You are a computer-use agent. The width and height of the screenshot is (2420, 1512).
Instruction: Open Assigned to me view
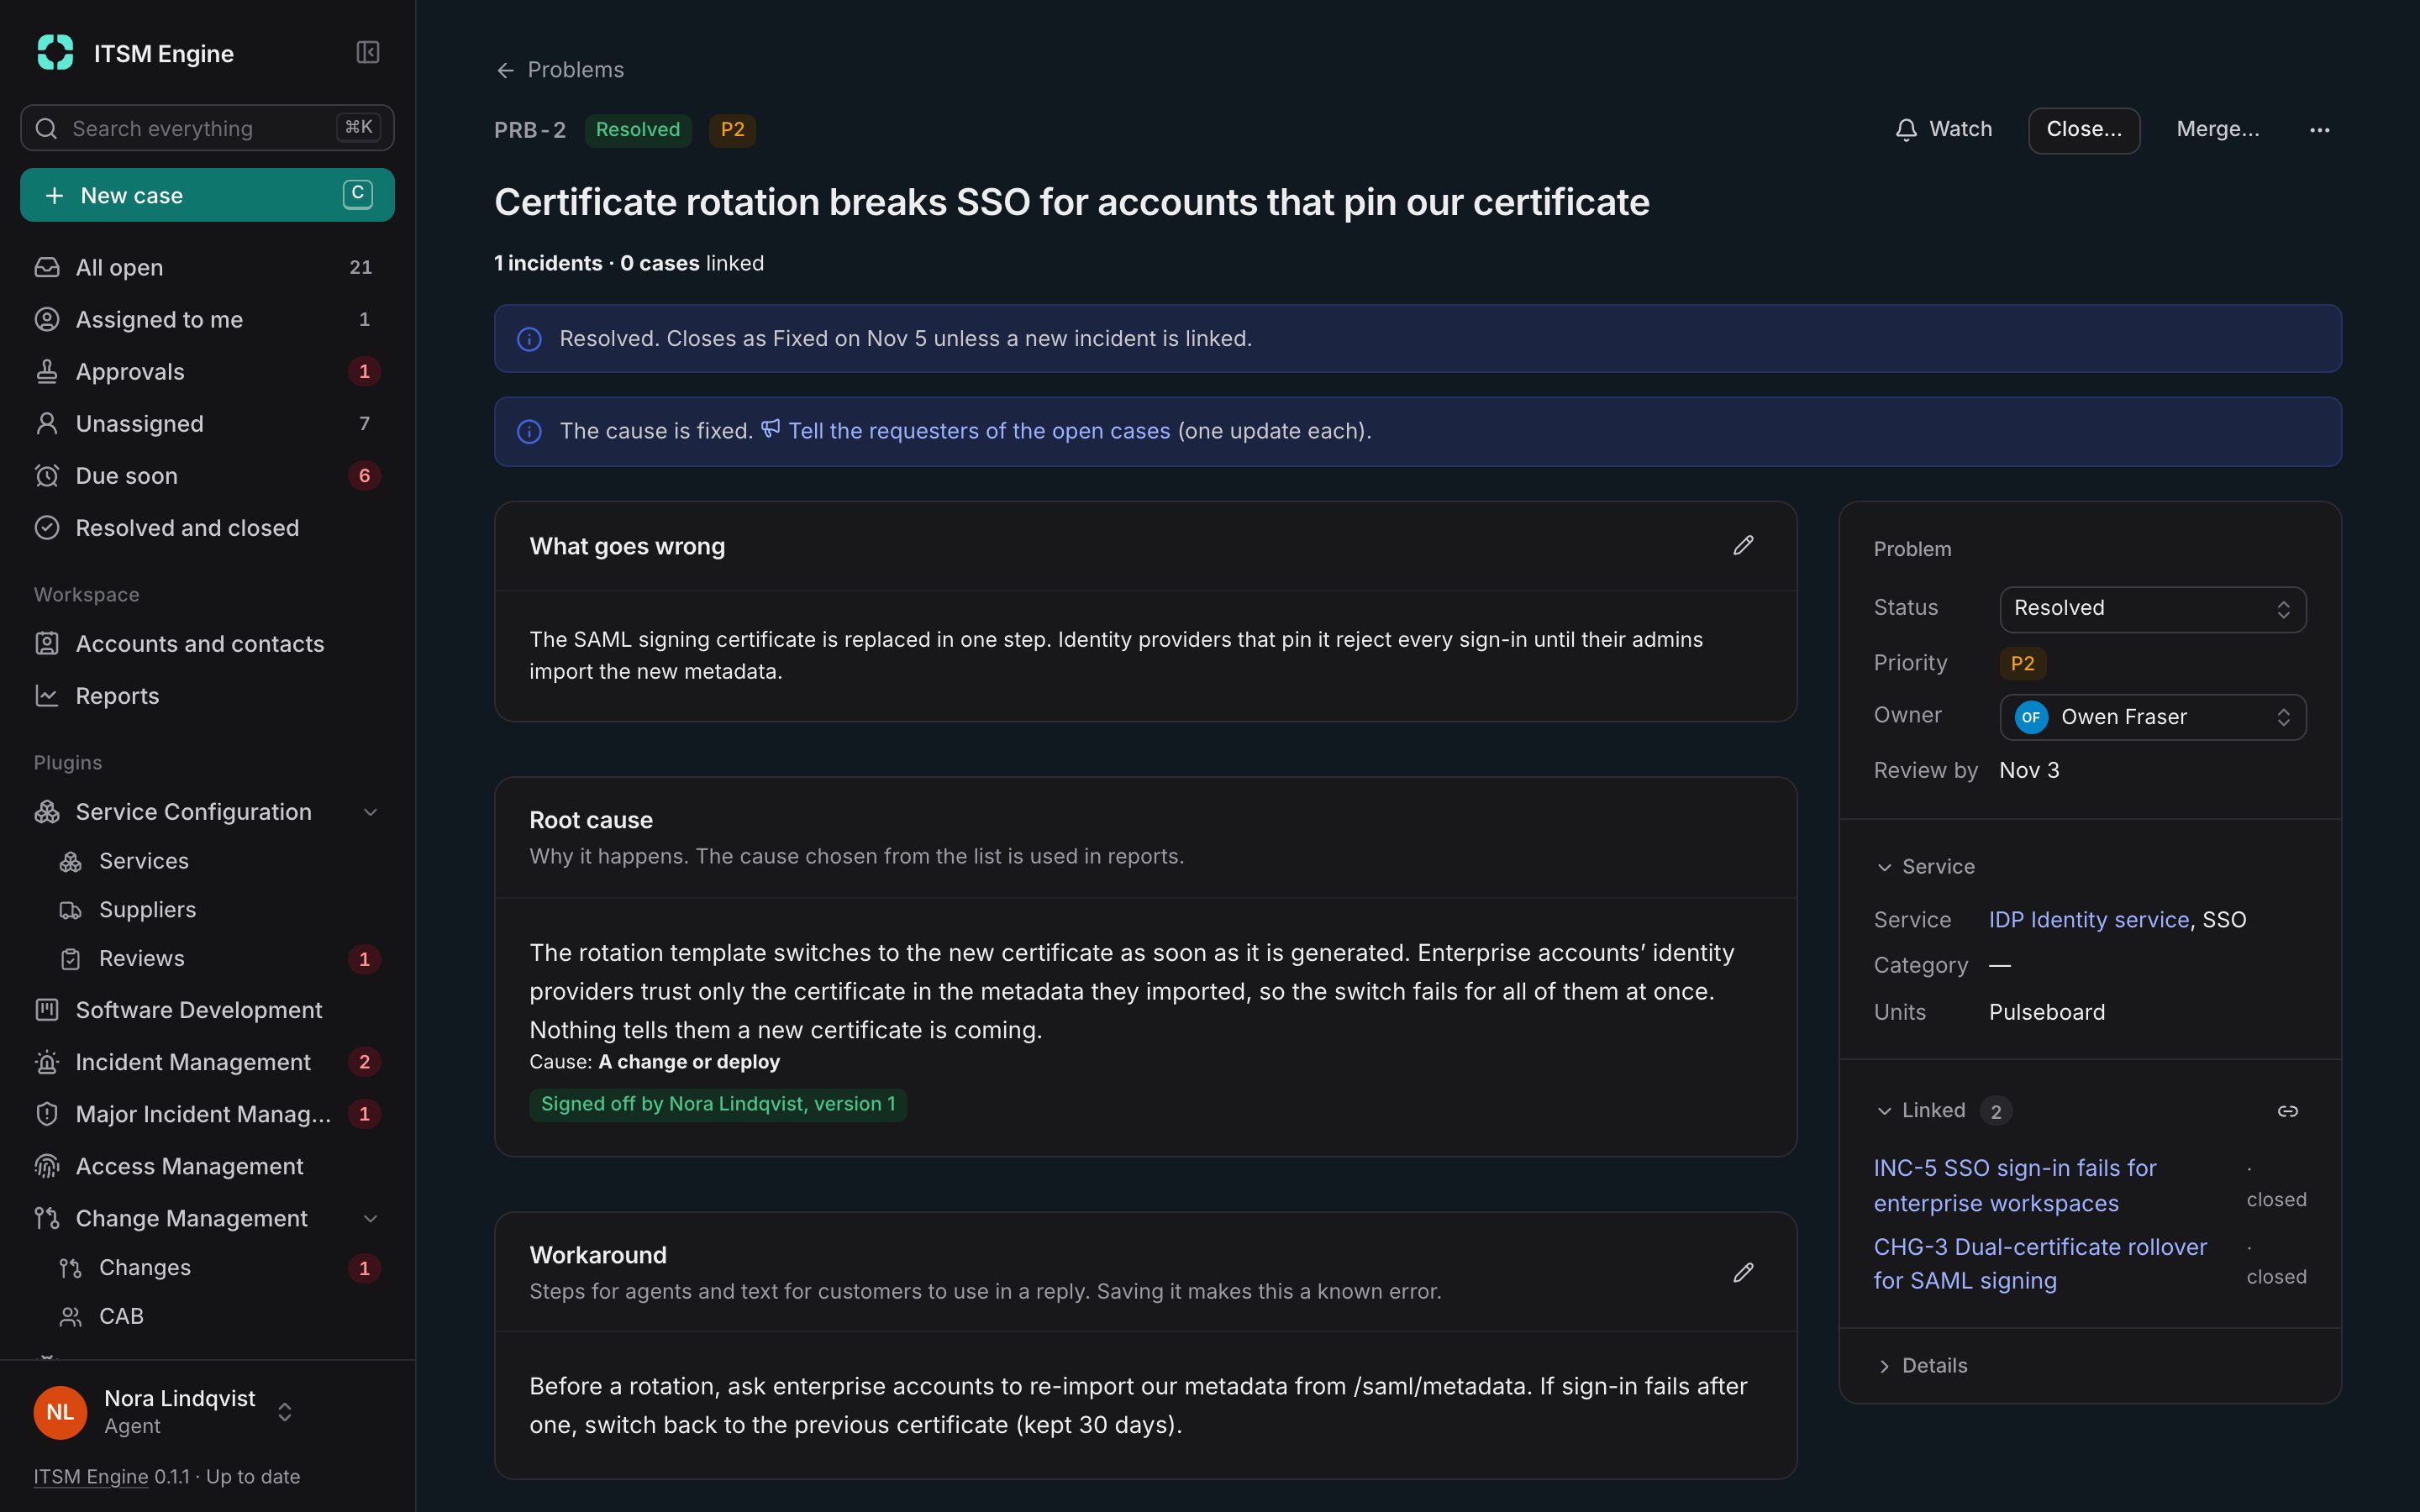[x=207, y=319]
